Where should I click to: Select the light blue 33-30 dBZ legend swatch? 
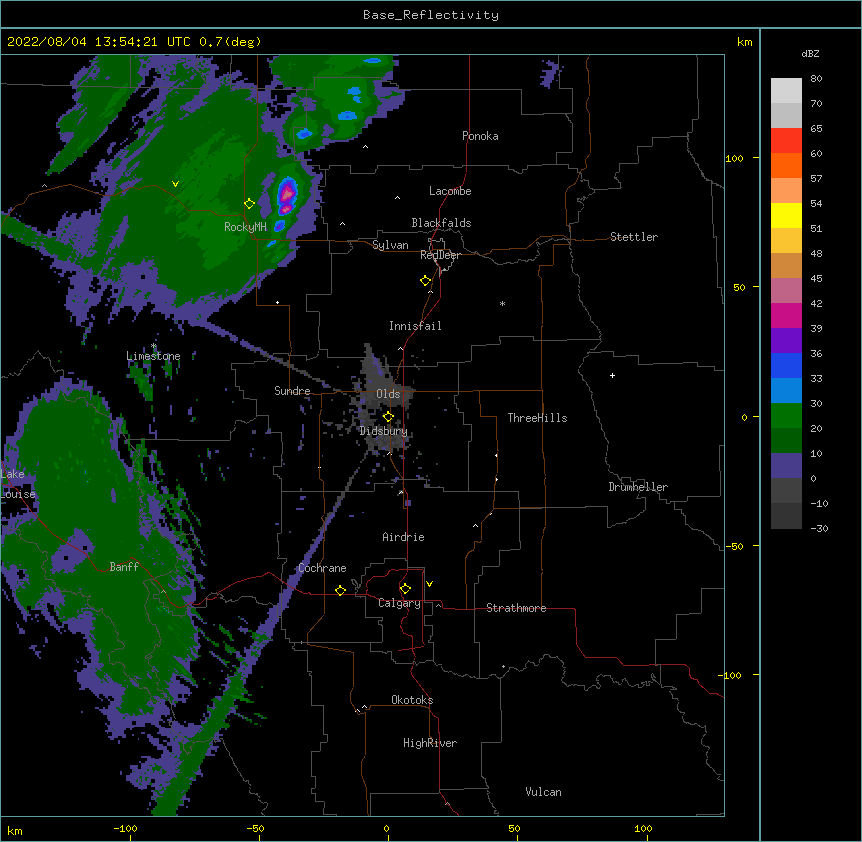(786, 390)
